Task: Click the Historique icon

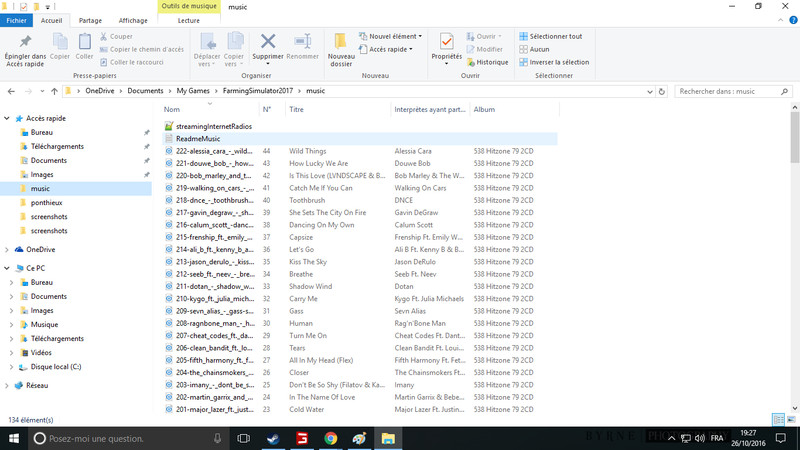Action: 487,62
